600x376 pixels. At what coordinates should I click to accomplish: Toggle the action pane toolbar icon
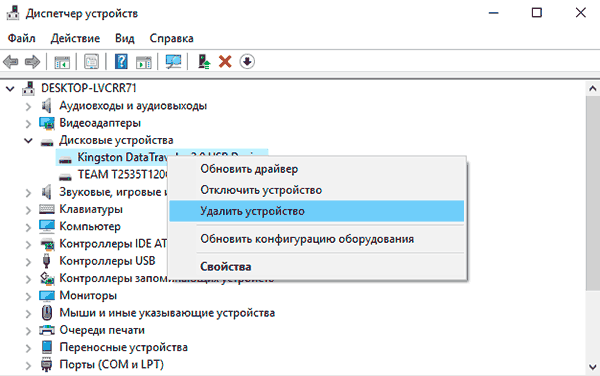[x=144, y=62]
